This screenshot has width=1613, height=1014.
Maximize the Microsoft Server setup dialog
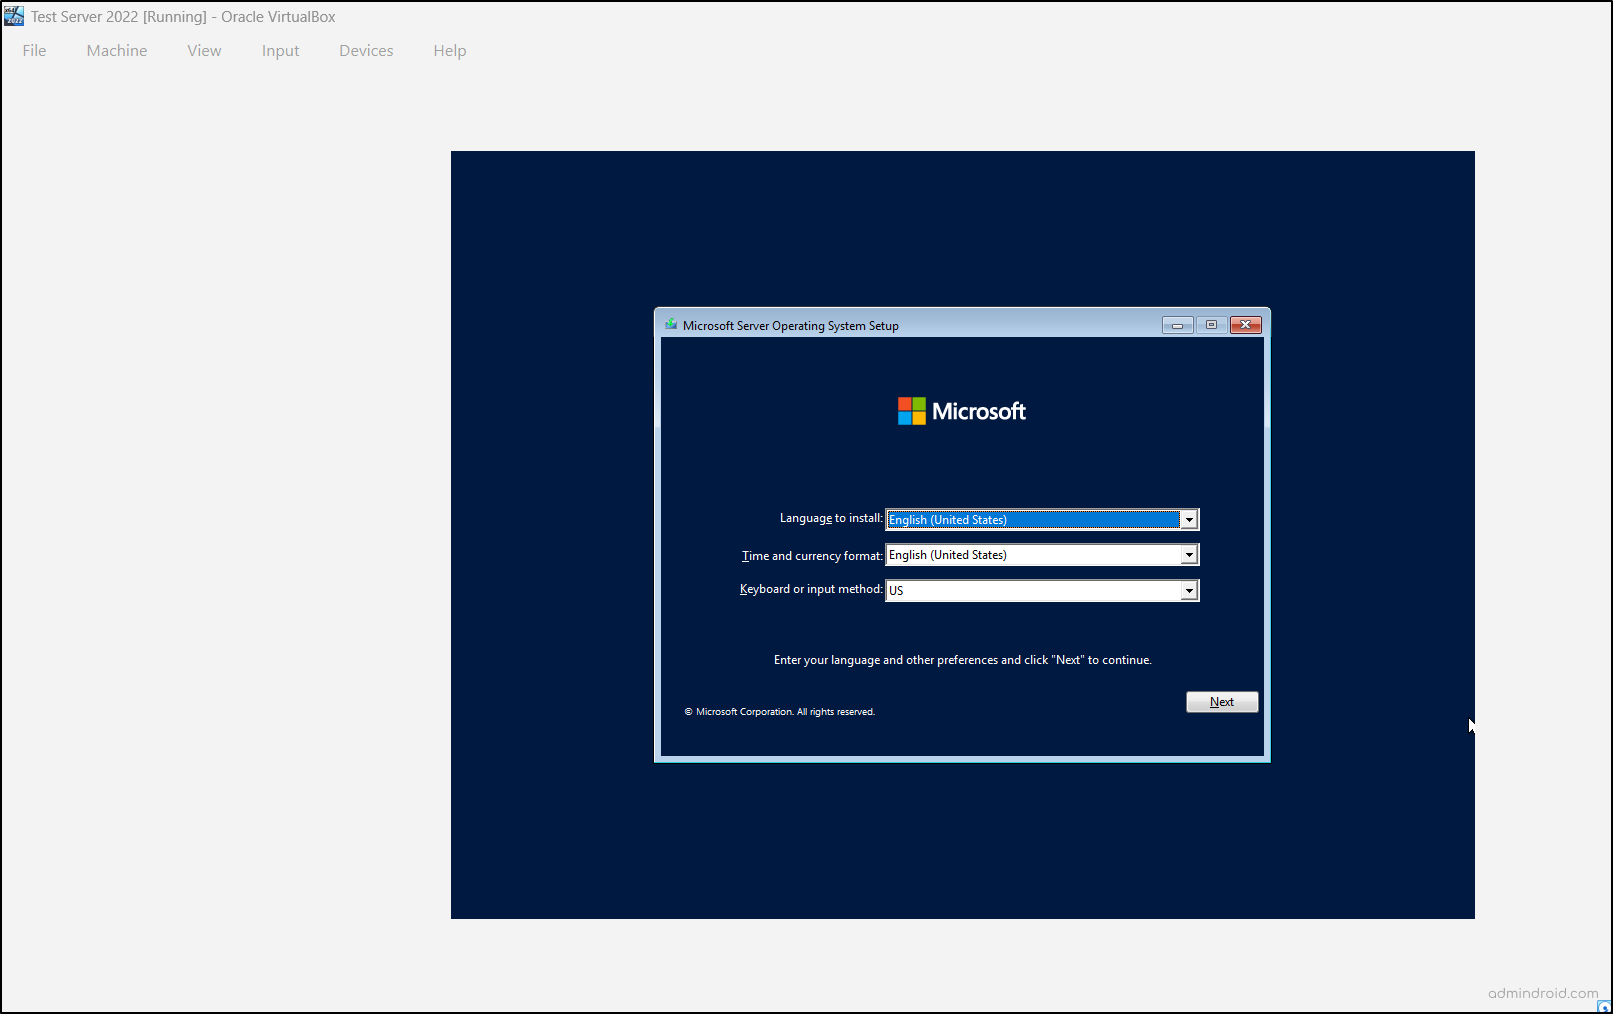point(1211,325)
